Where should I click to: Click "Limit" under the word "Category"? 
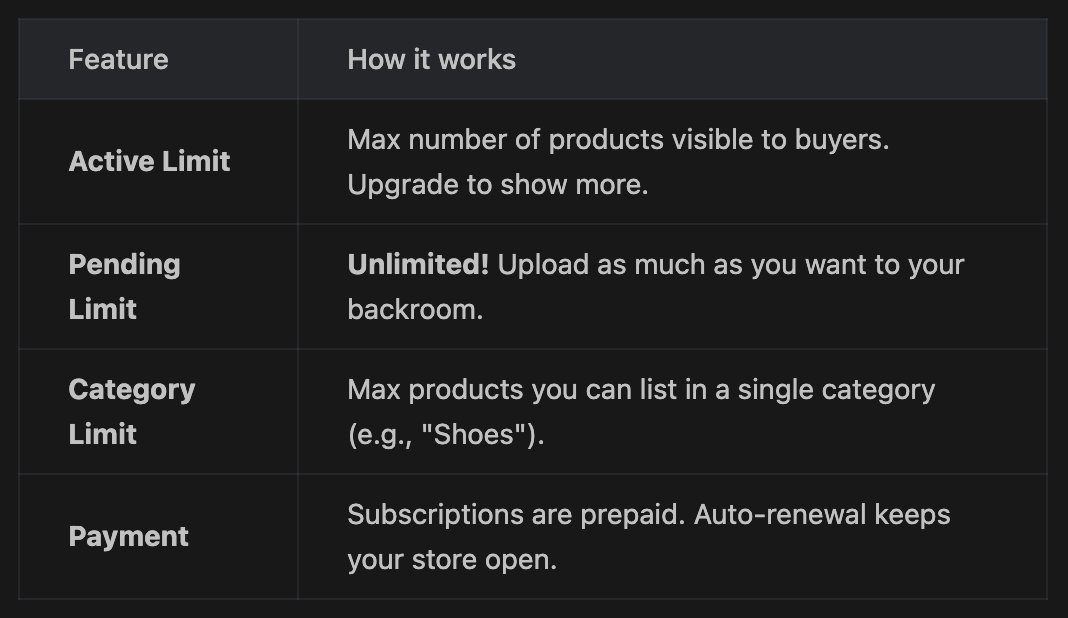click(x=102, y=435)
